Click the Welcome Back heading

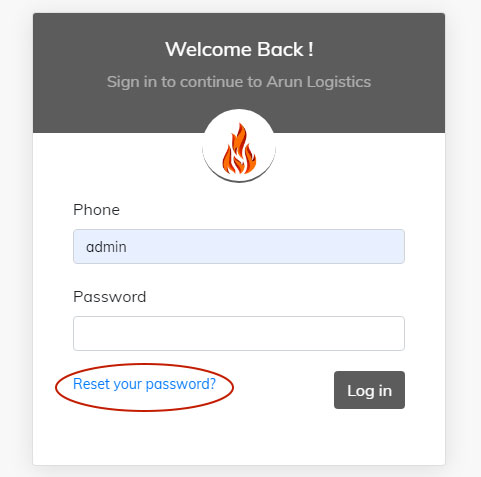[239, 49]
